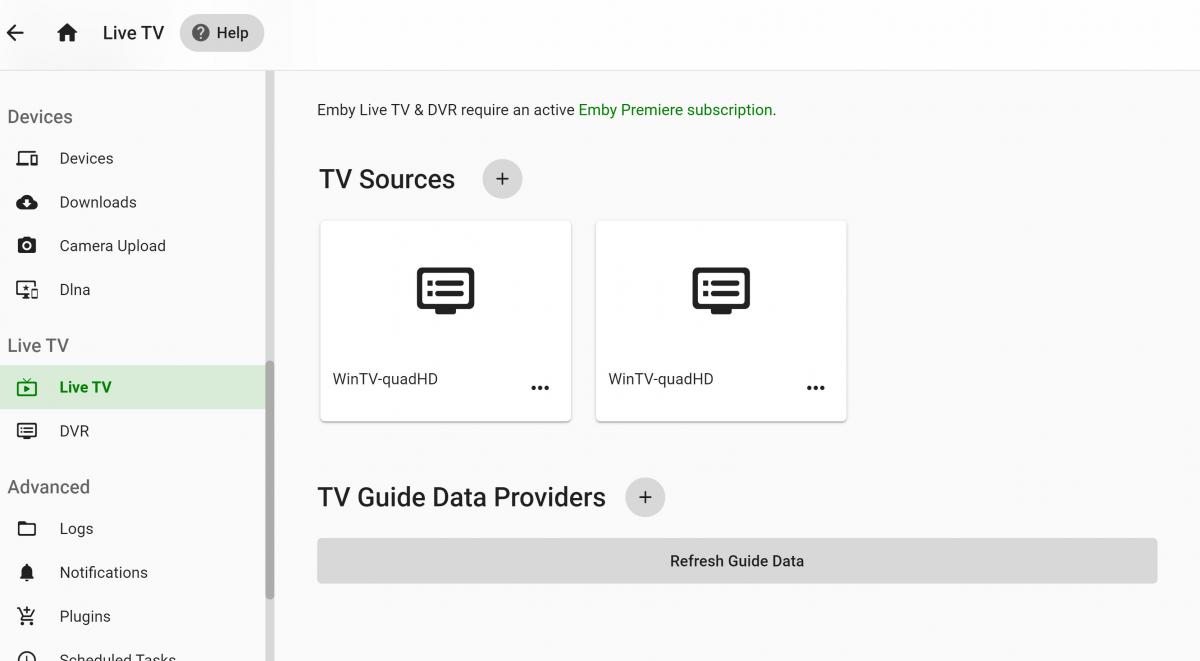Open the Emby Premiere subscription link

[675, 109]
